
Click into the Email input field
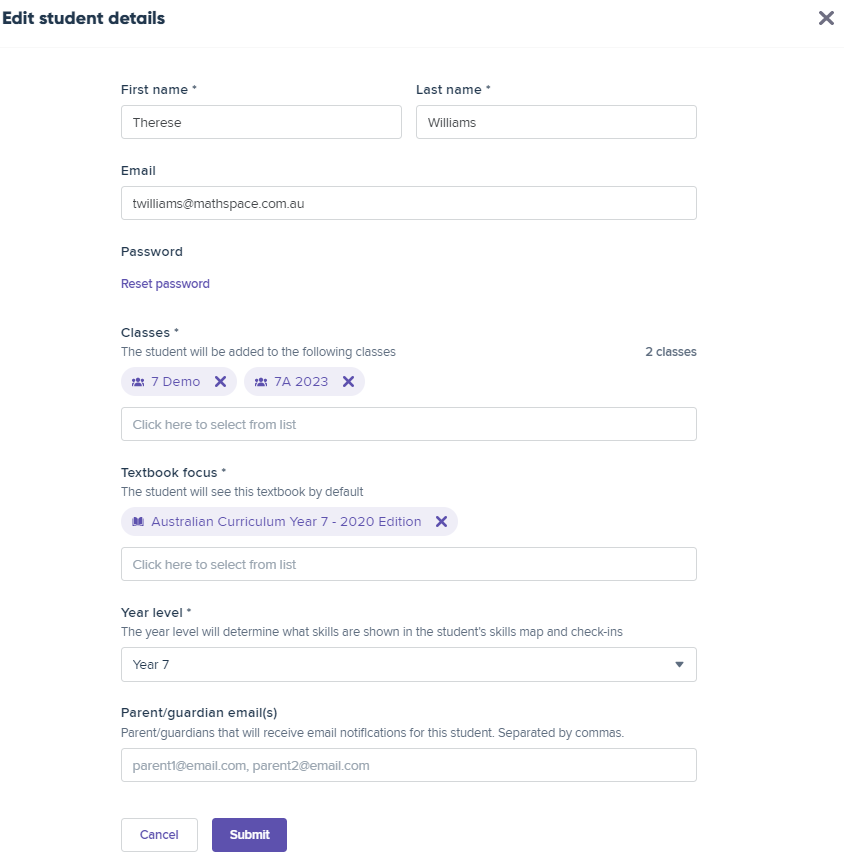(x=409, y=203)
